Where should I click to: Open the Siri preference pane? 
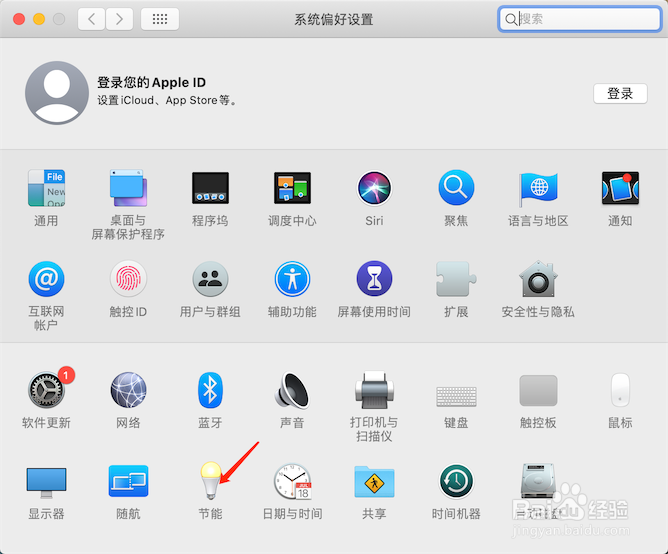click(374, 188)
